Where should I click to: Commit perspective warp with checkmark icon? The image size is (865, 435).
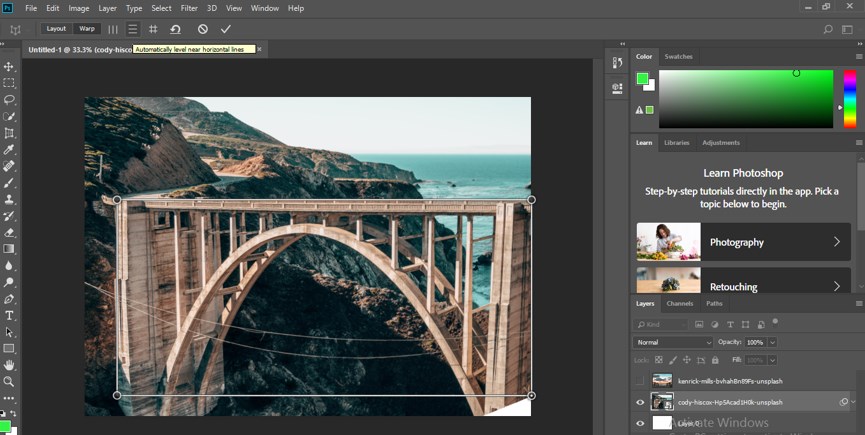coord(226,29)
